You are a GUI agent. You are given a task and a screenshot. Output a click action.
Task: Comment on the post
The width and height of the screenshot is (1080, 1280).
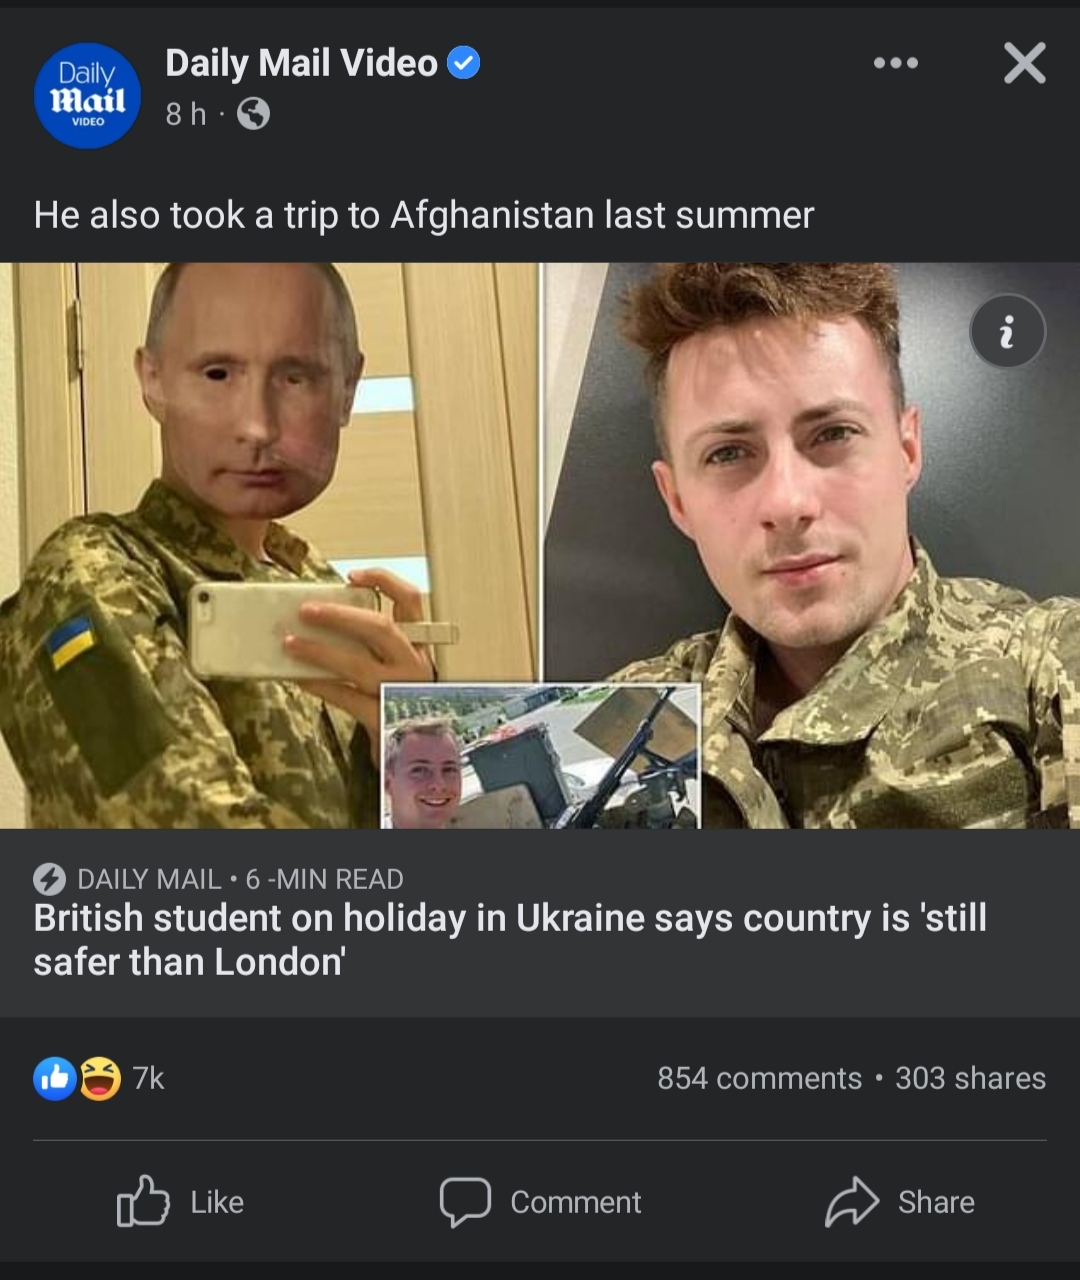click(x=541, y=1201)
